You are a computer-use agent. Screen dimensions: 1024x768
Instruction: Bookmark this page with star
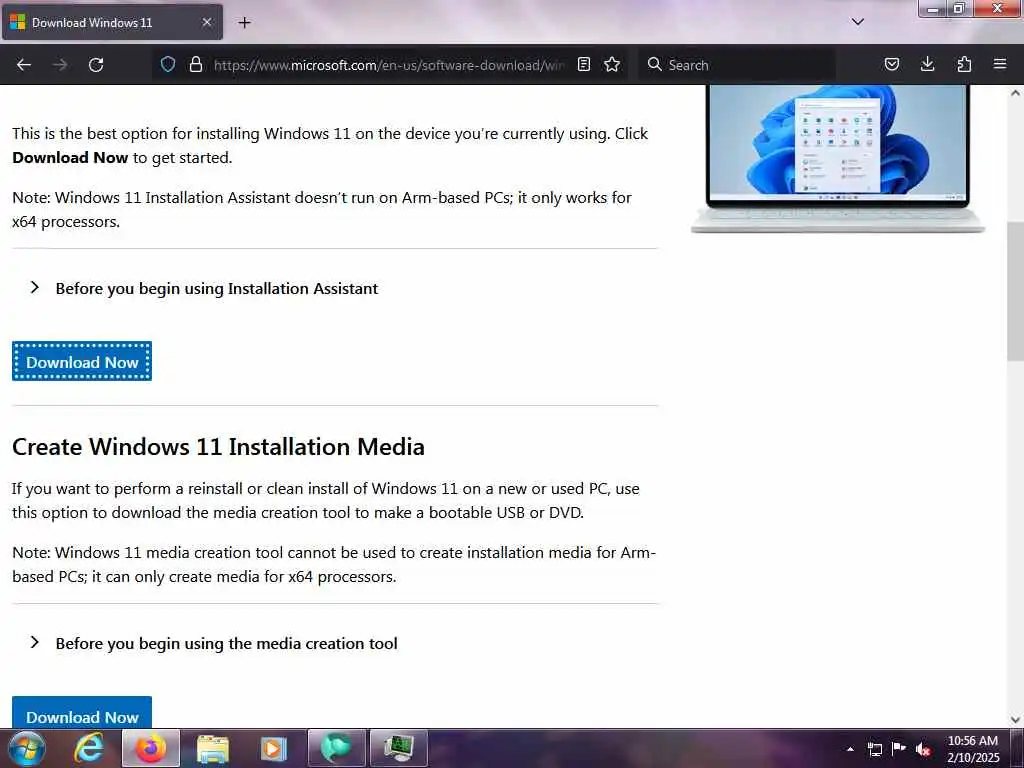pos(612,65)
